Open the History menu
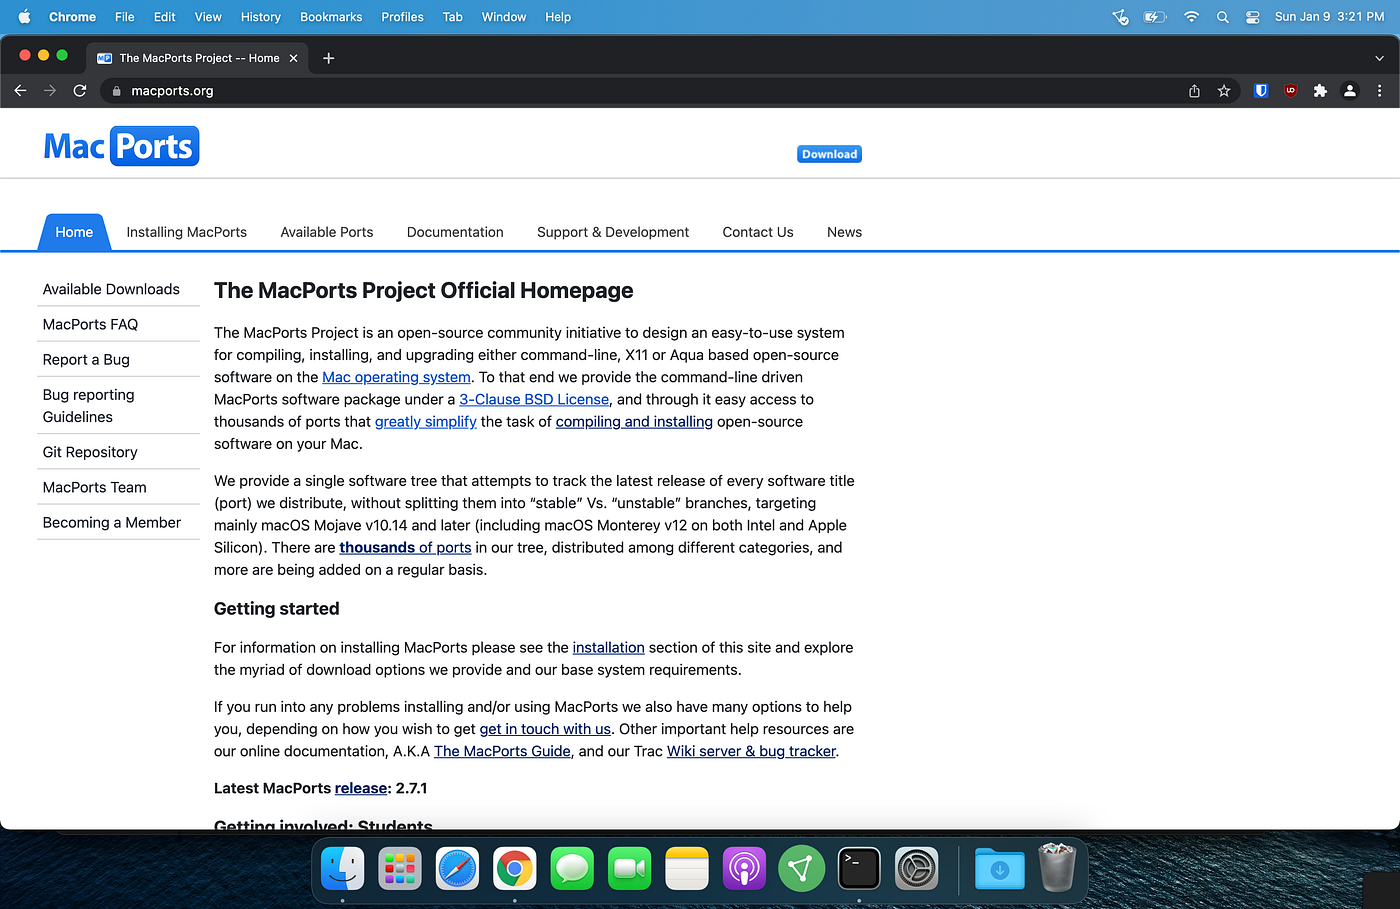Image resolution: width=1400 pixels, height=909 pixels. tap(260, 17)
